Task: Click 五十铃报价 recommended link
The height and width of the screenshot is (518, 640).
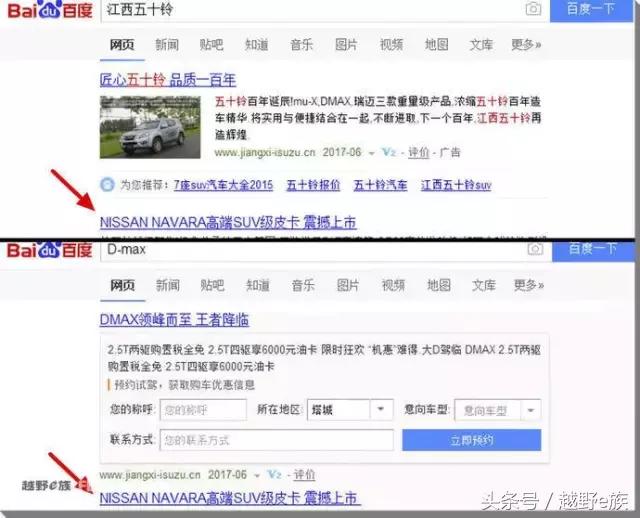Action: [313, 185]
